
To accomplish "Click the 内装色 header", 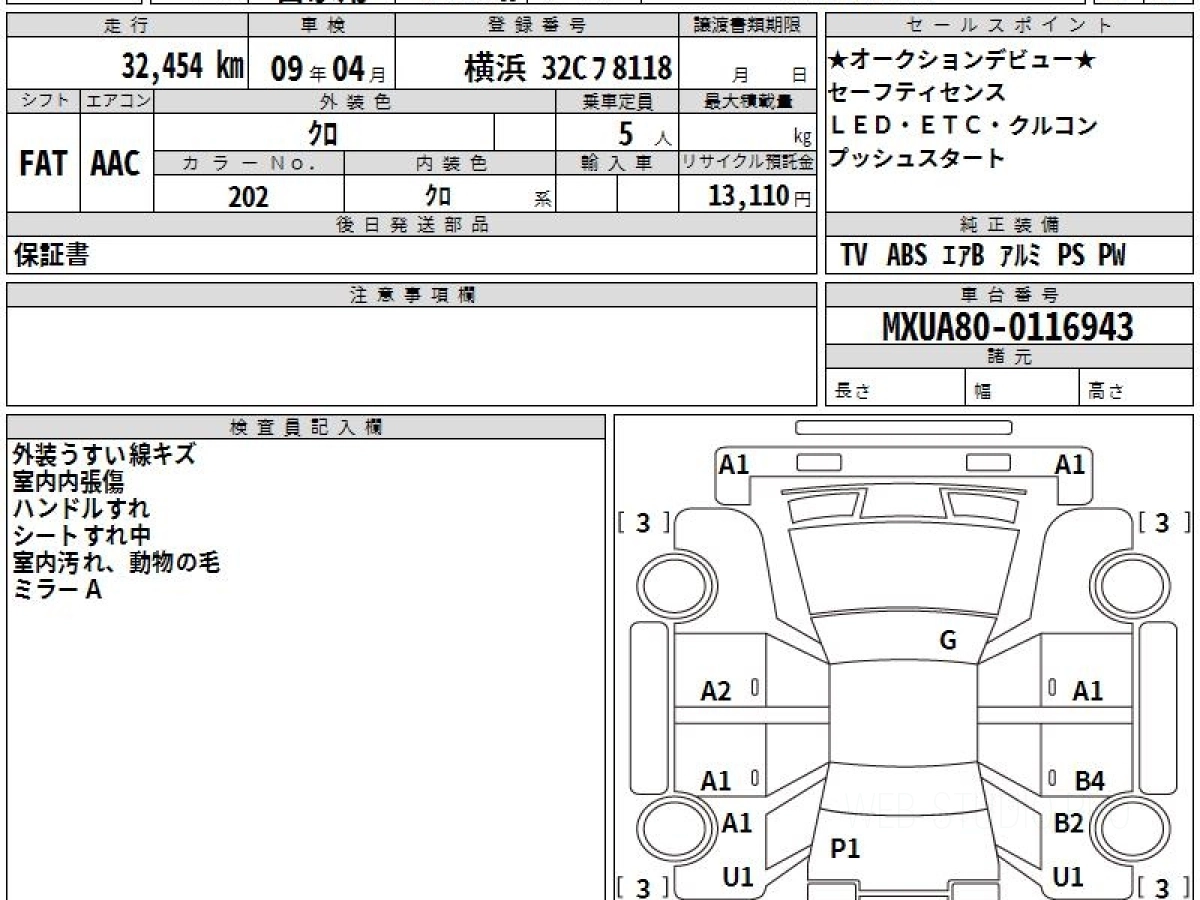I will pyautogui.click(x=450, y=163).
